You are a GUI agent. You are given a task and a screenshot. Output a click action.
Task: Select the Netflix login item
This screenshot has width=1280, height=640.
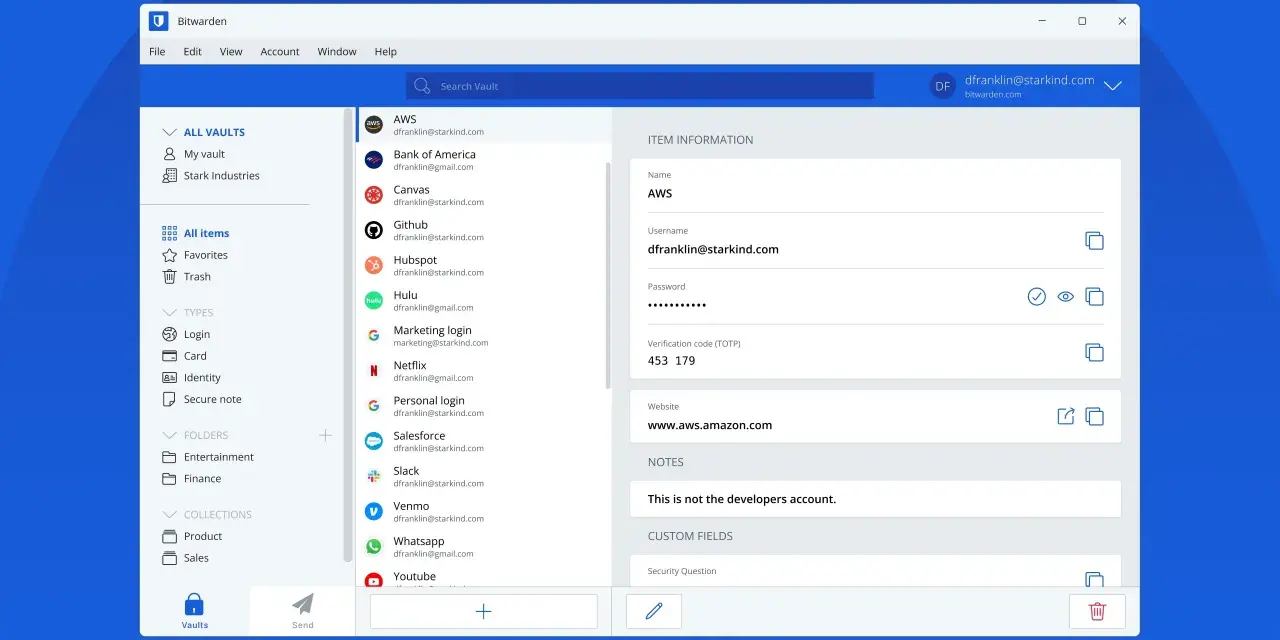483,370
